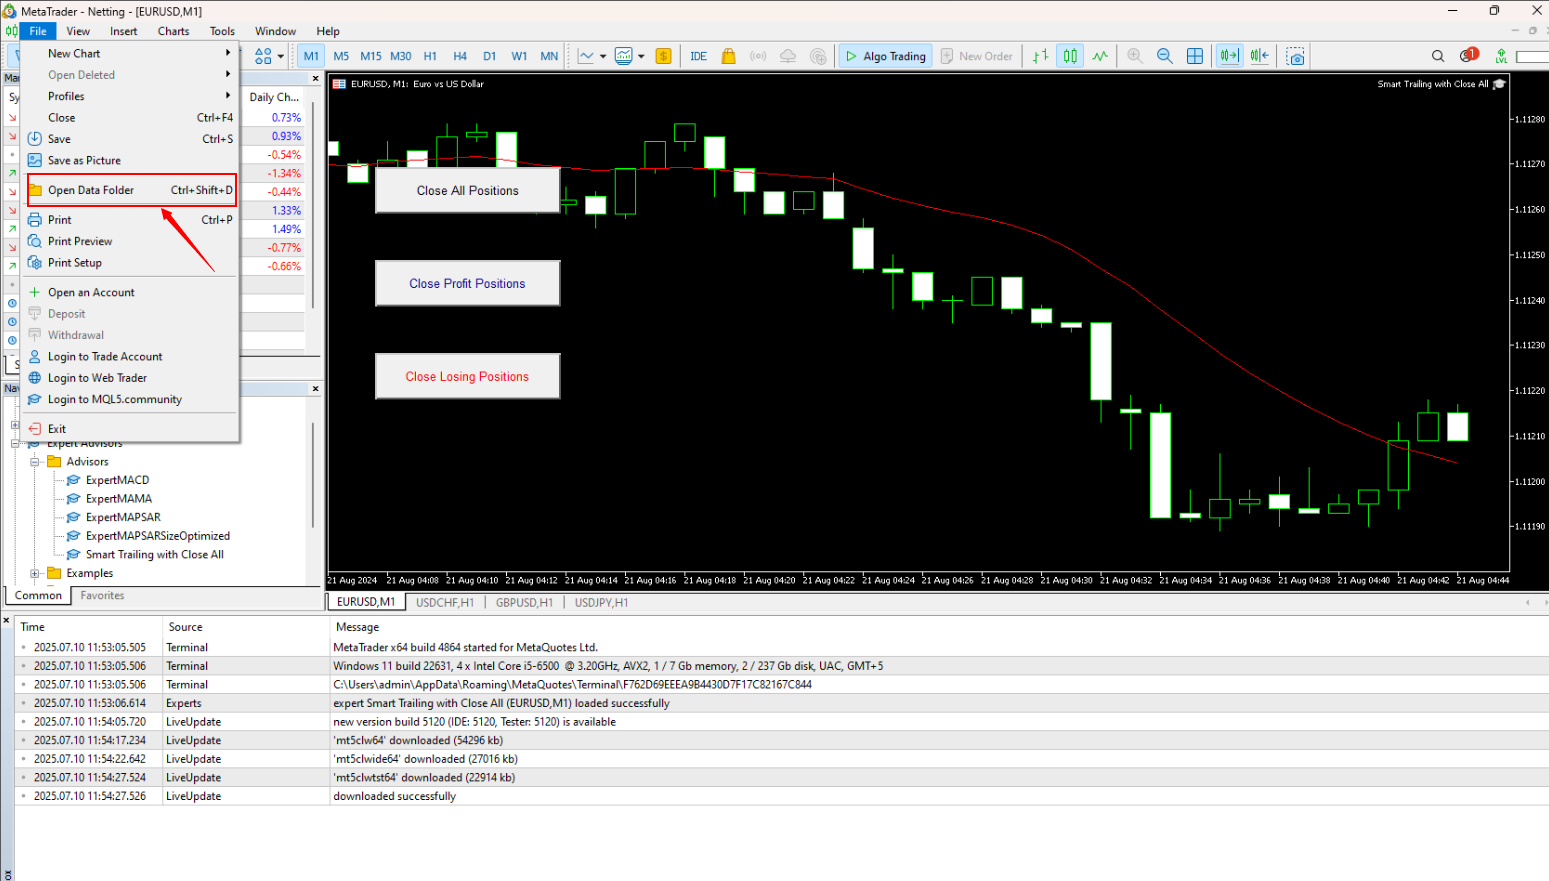Select the M5 timeframe
This screenshot has width=1549, height=881.
(341, 56)
